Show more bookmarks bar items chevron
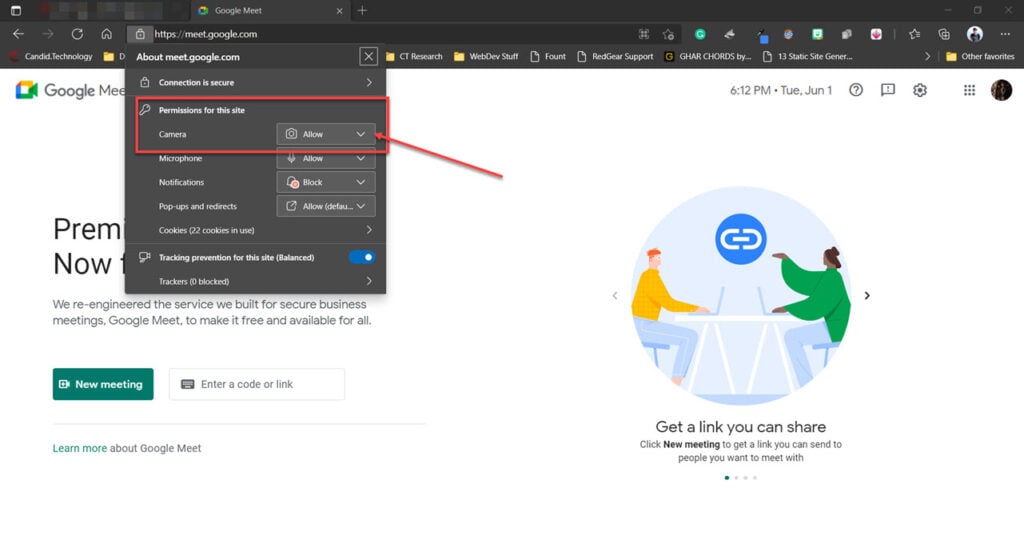Screen dimensions: 1024x556 pos(927,56)
